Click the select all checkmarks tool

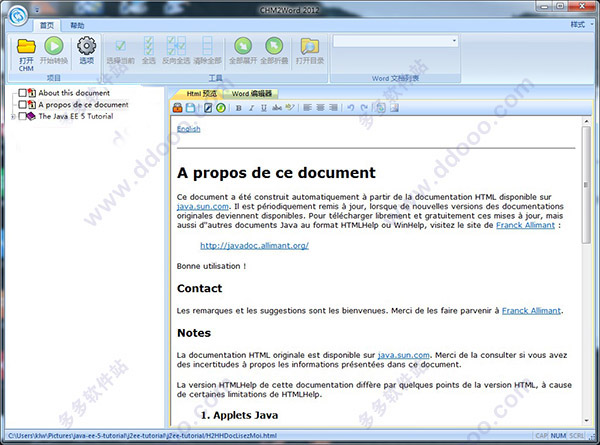(148, 51)
